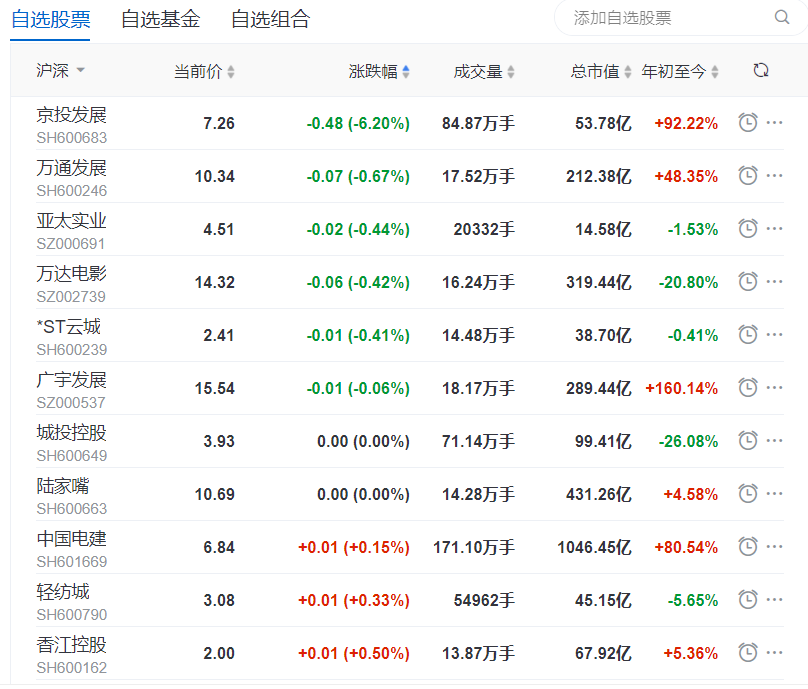The image size is (808, 689).
Task: Click the search magnifier icon
Action: (782, 17)
